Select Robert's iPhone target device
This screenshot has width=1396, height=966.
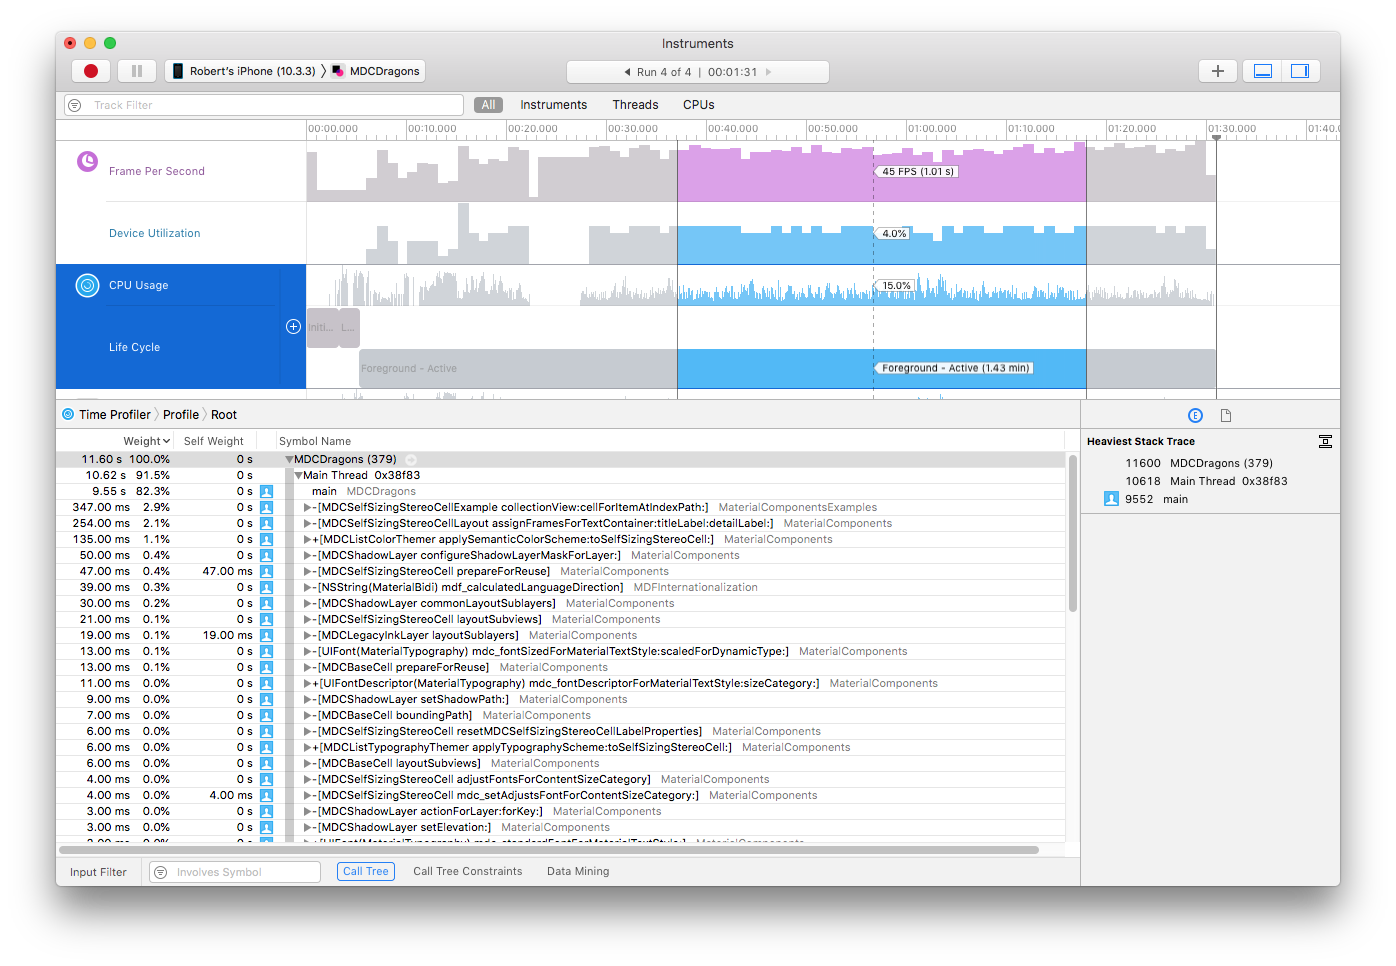pyautogui.click(x=243, y=71)
